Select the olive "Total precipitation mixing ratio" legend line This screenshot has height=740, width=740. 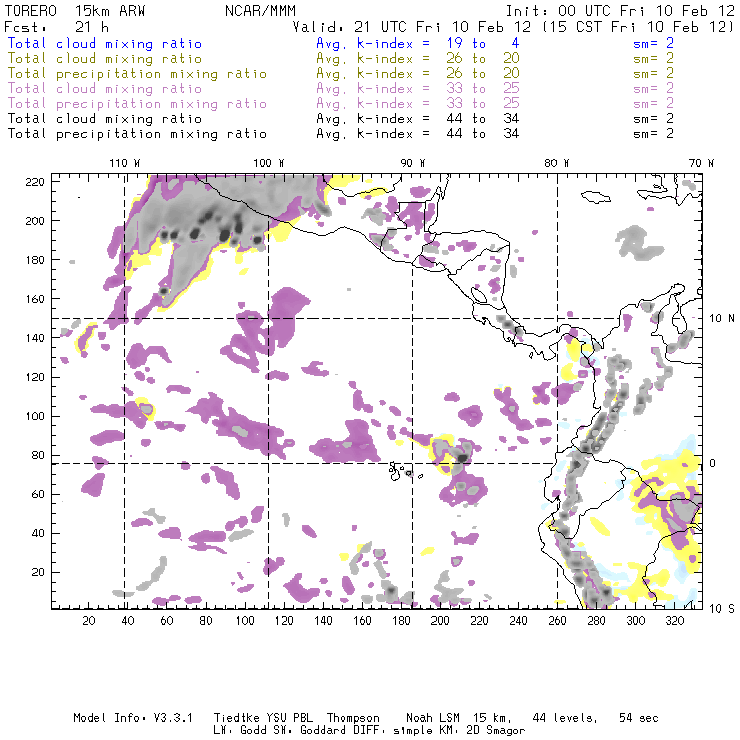[x=137, y=74]
